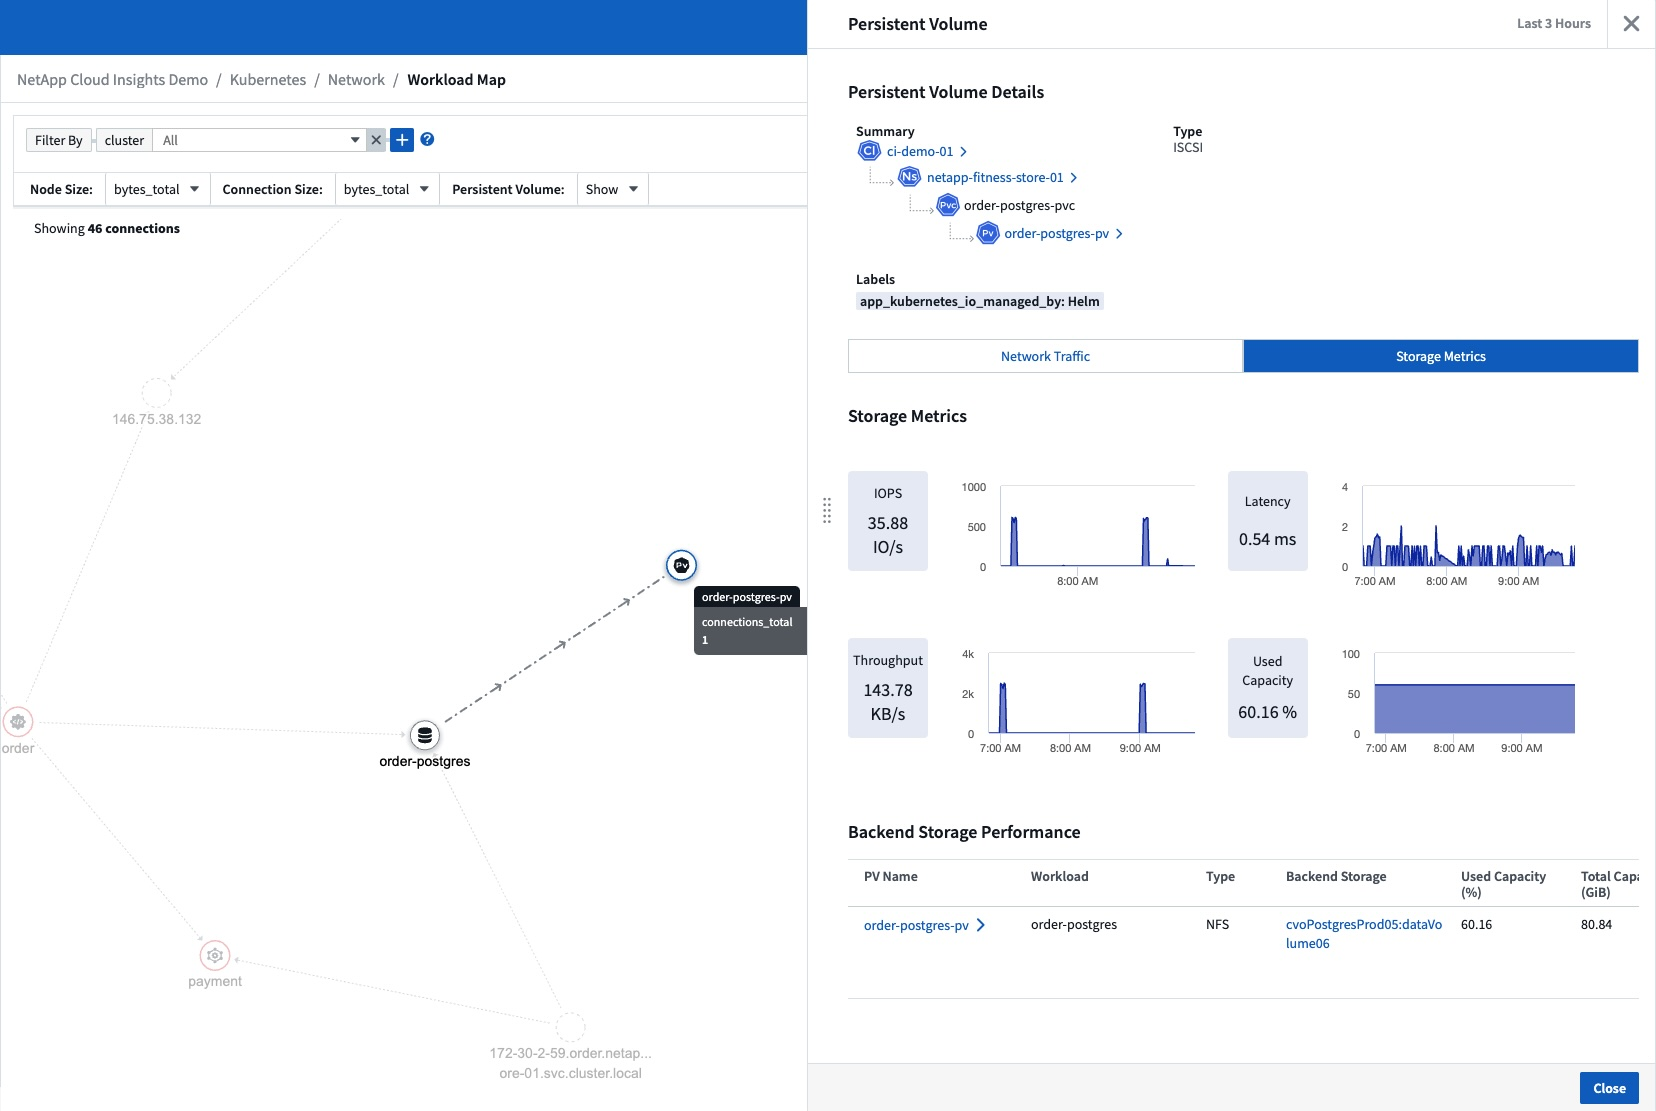Expand order-postgres-pv chevron in Backend table
This screenshot has height=1111, width=1656.
[x=980, y=925]
